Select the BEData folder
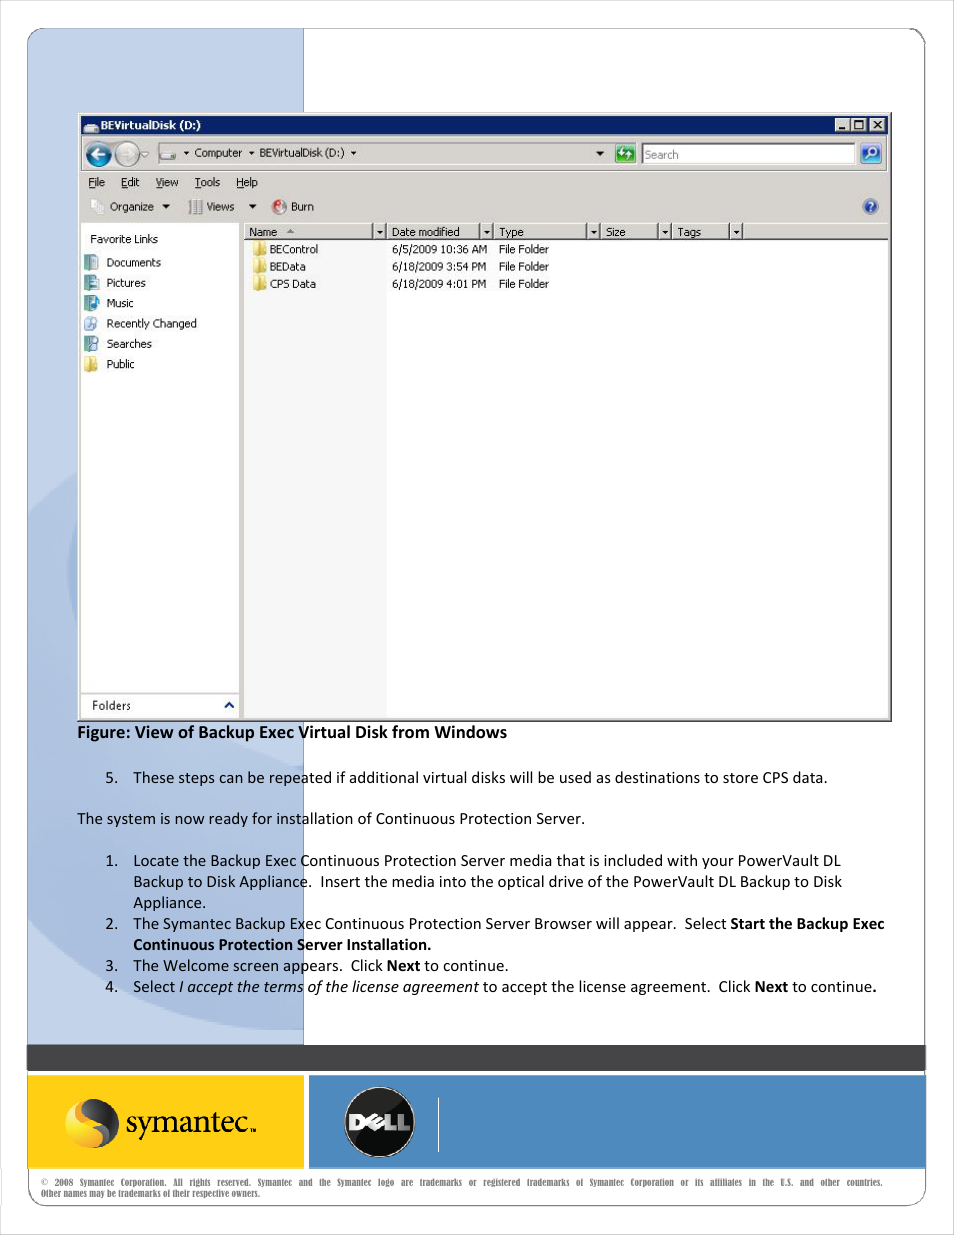 coord(288,267)
